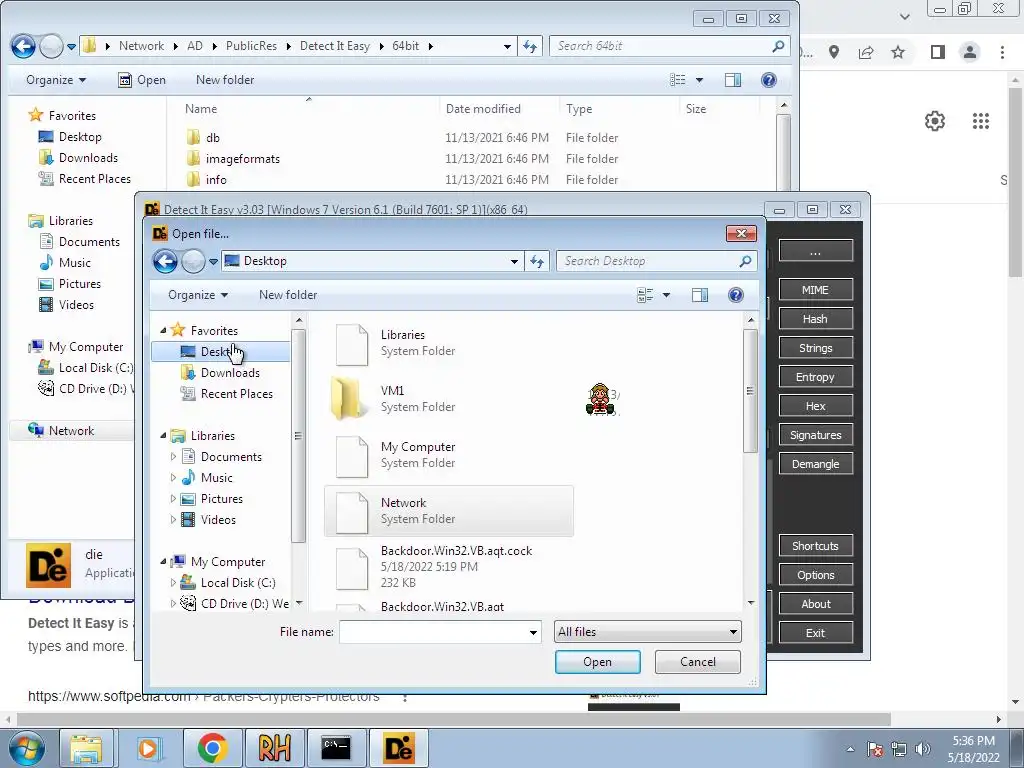Select Network system folder item in dialog
Viewport: 1024px width, 768px height.
(x=449, y=511)
